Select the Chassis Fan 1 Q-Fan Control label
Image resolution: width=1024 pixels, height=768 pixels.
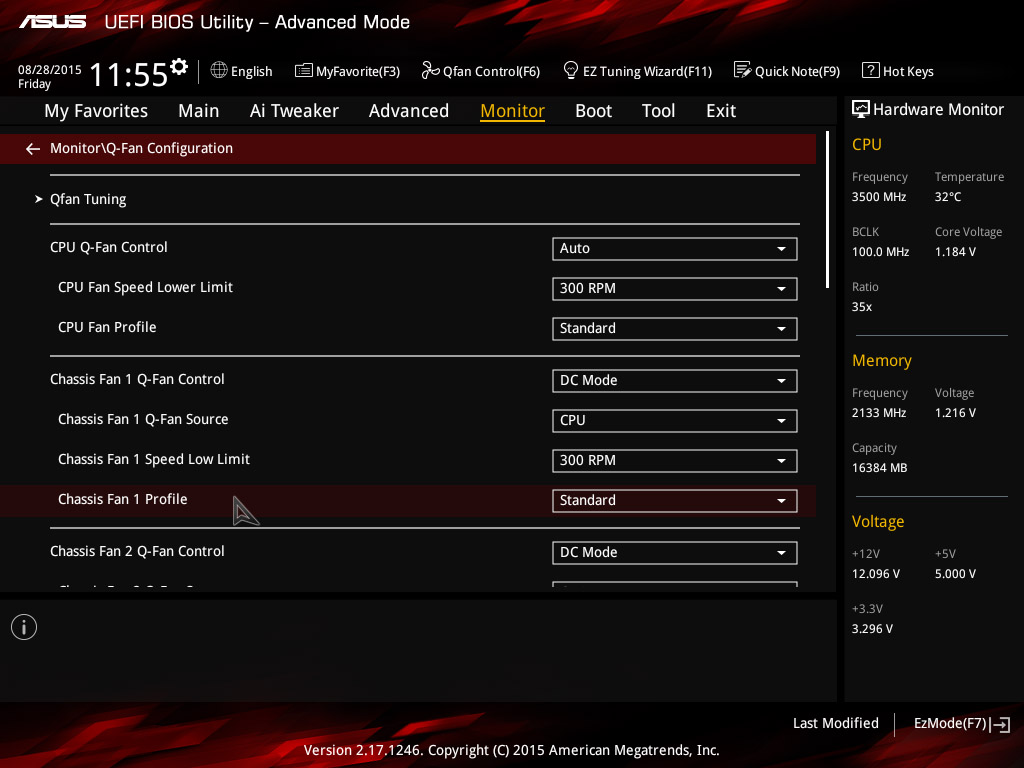(x=137, y=379)
